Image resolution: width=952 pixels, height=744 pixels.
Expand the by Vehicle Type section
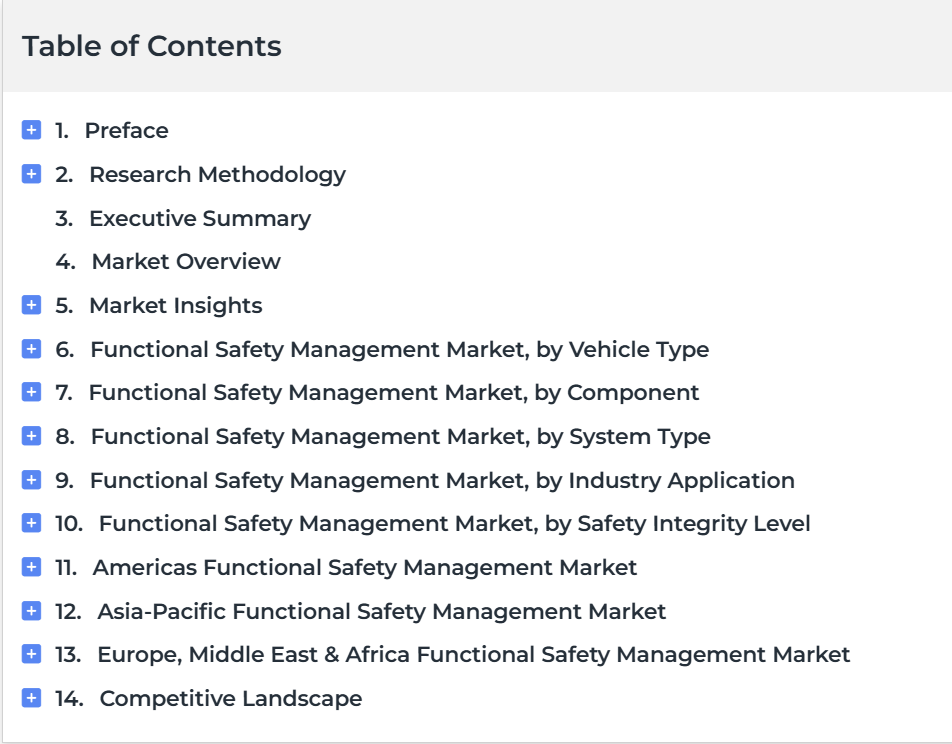(x=32, y=349)
